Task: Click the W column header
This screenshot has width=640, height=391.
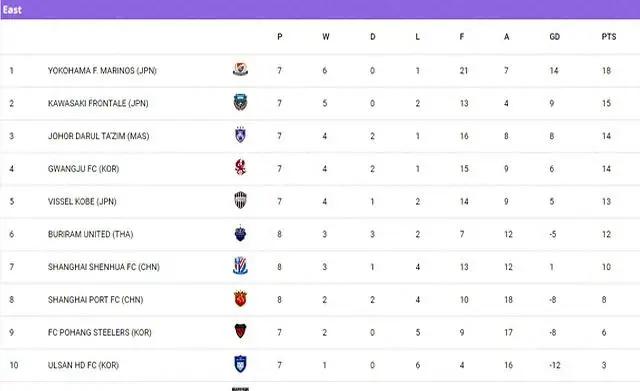Action: coord(326,37)
